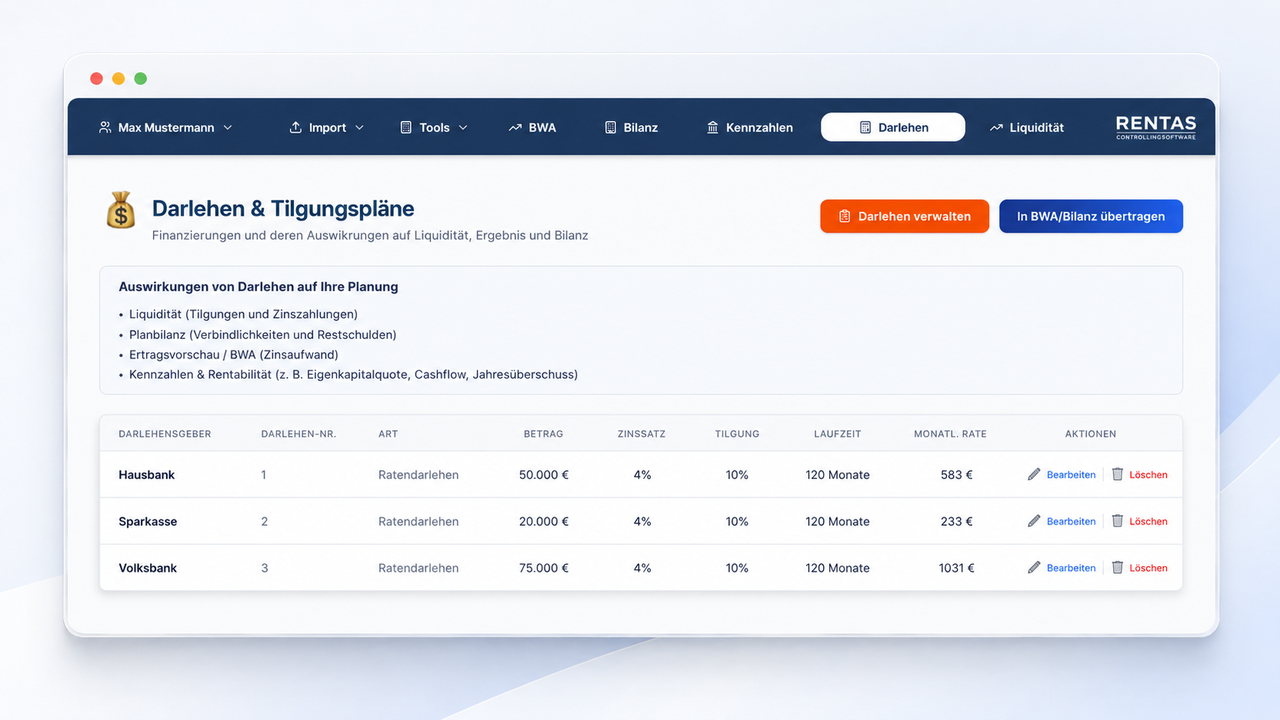
Task: Click In BWA/Bilanz übertragen button
Action: point(1091,216)
